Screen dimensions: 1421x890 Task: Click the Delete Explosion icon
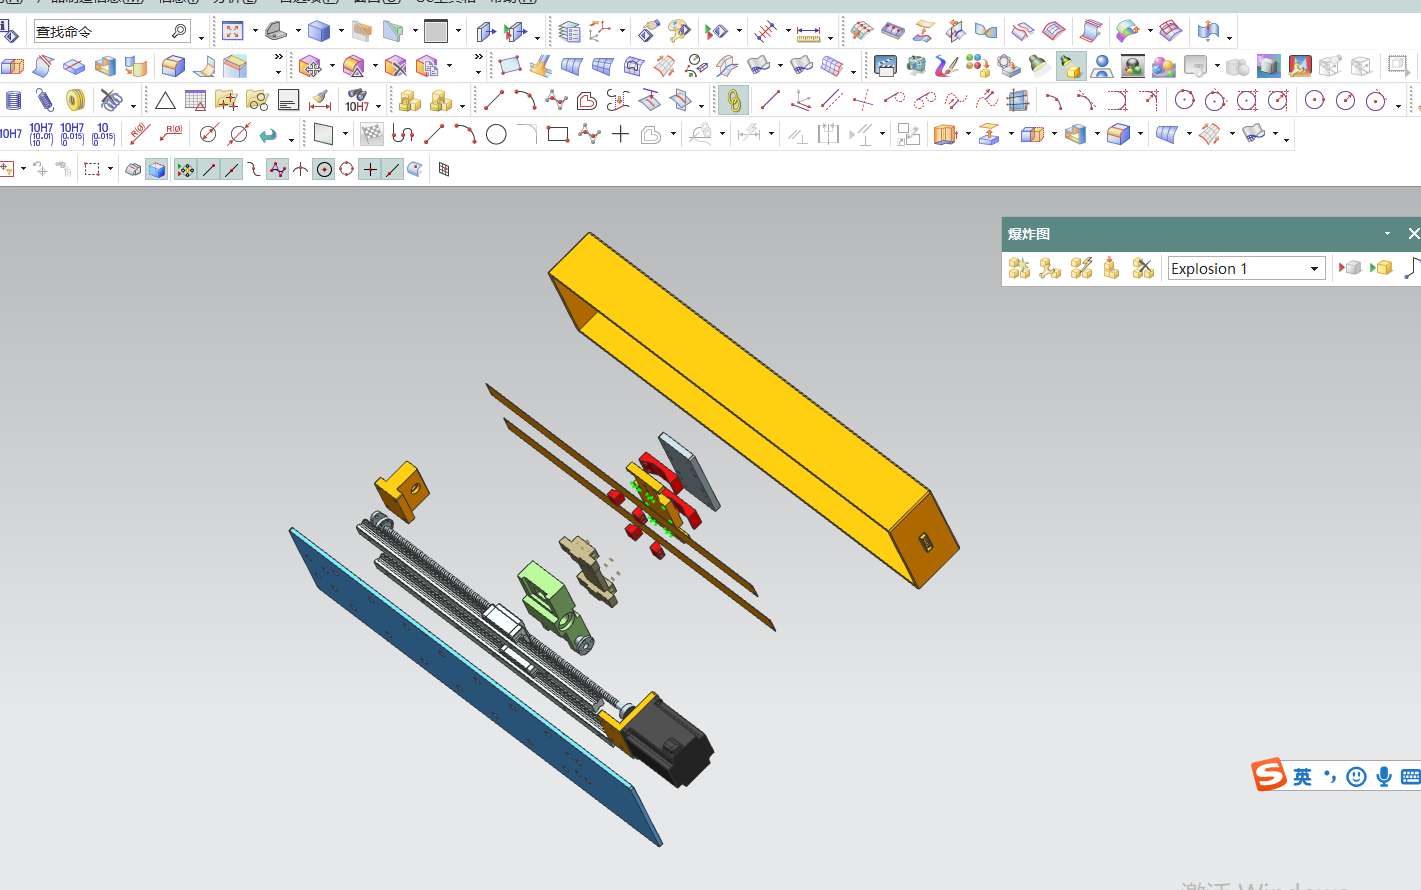tap(1143, 268)
